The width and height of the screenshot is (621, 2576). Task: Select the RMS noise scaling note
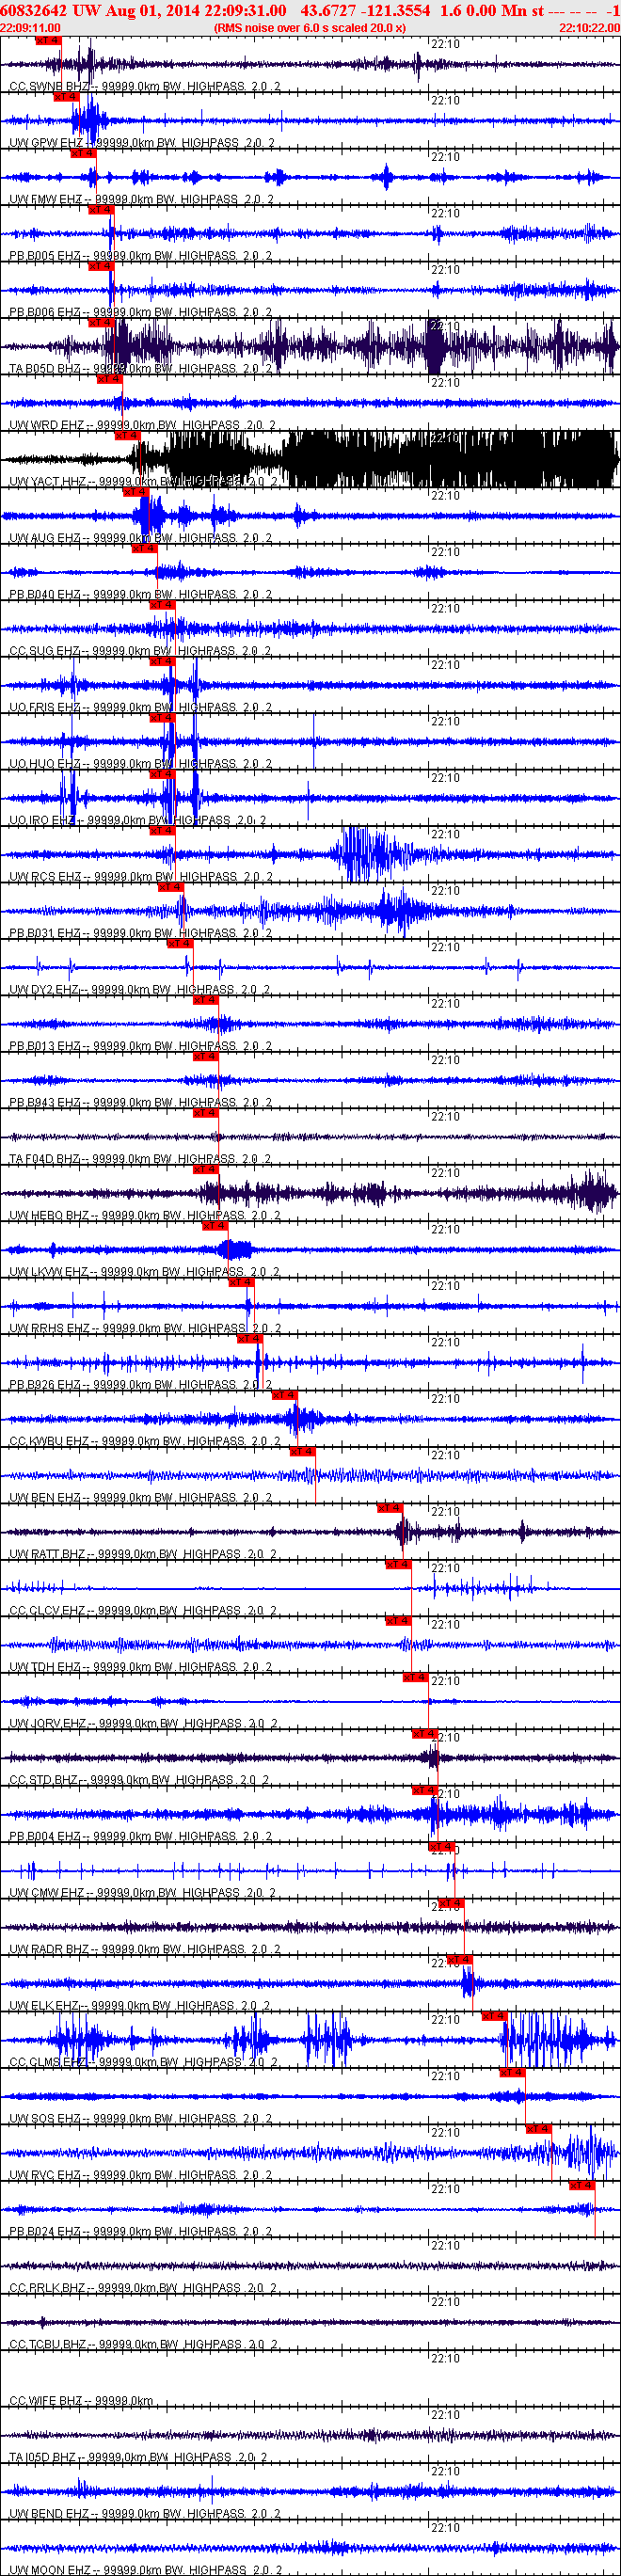coord(310,28)
